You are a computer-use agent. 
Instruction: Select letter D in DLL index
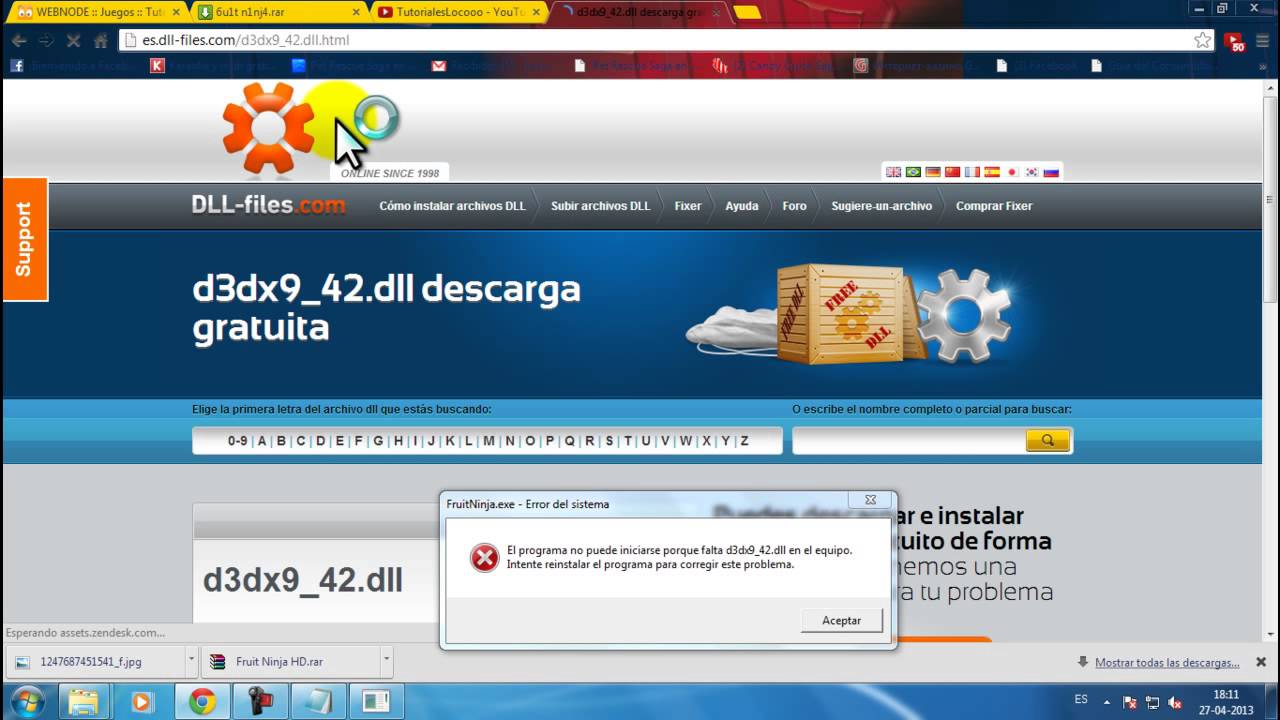point(320,441)
